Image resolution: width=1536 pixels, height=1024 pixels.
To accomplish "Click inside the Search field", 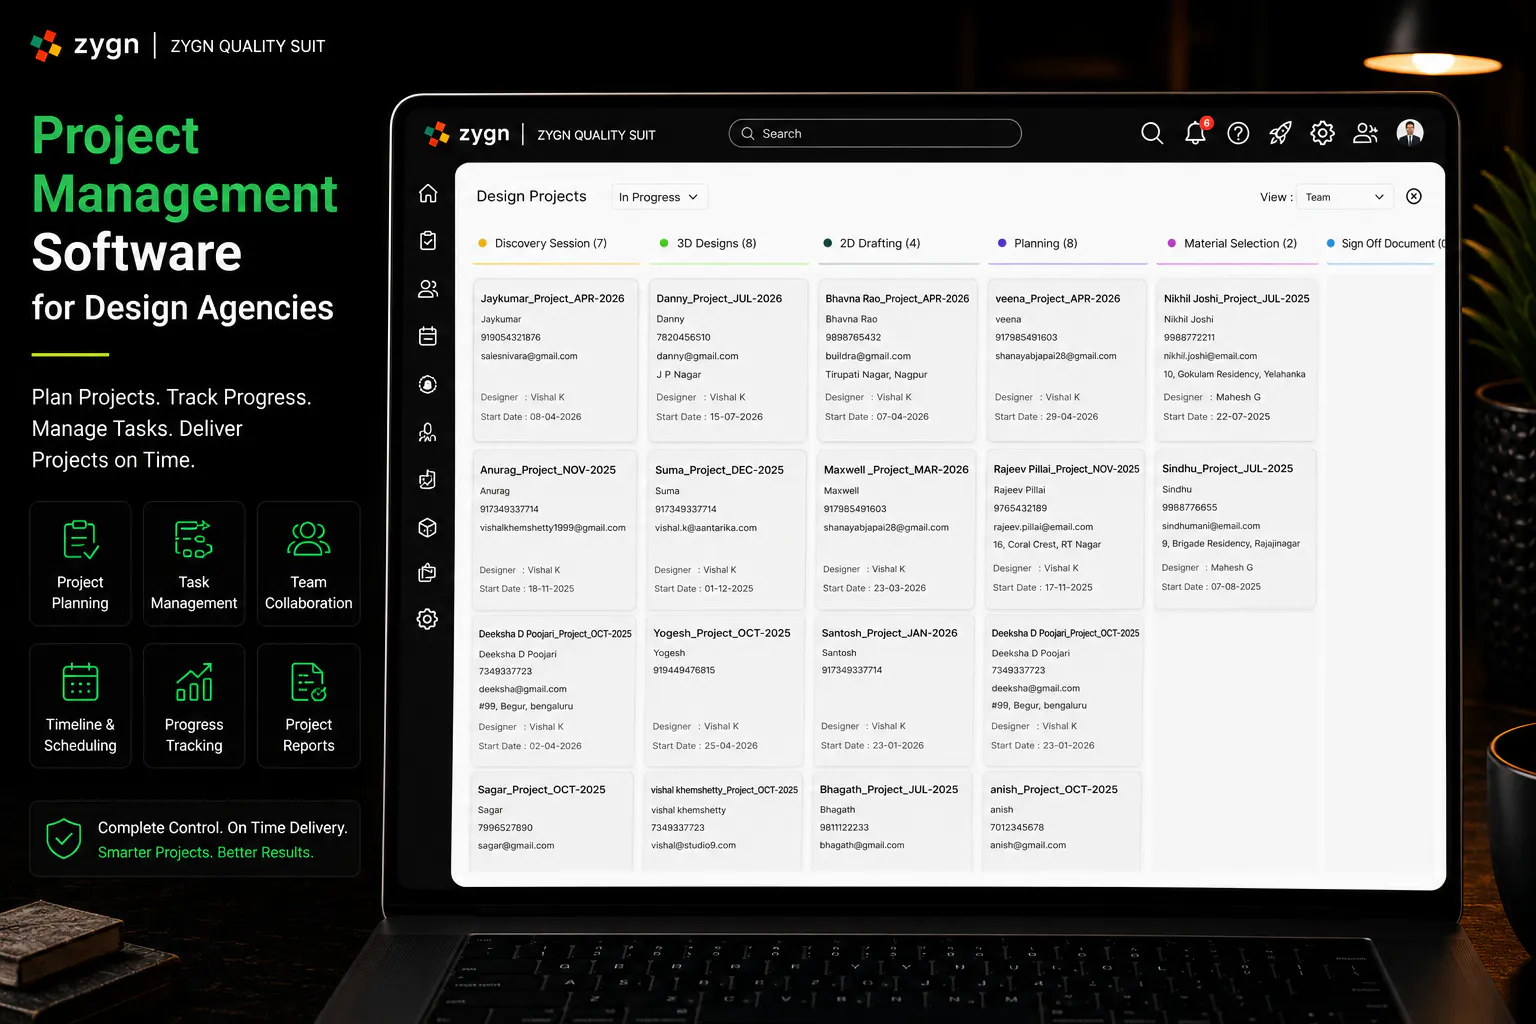I will (x=875, y=133).
